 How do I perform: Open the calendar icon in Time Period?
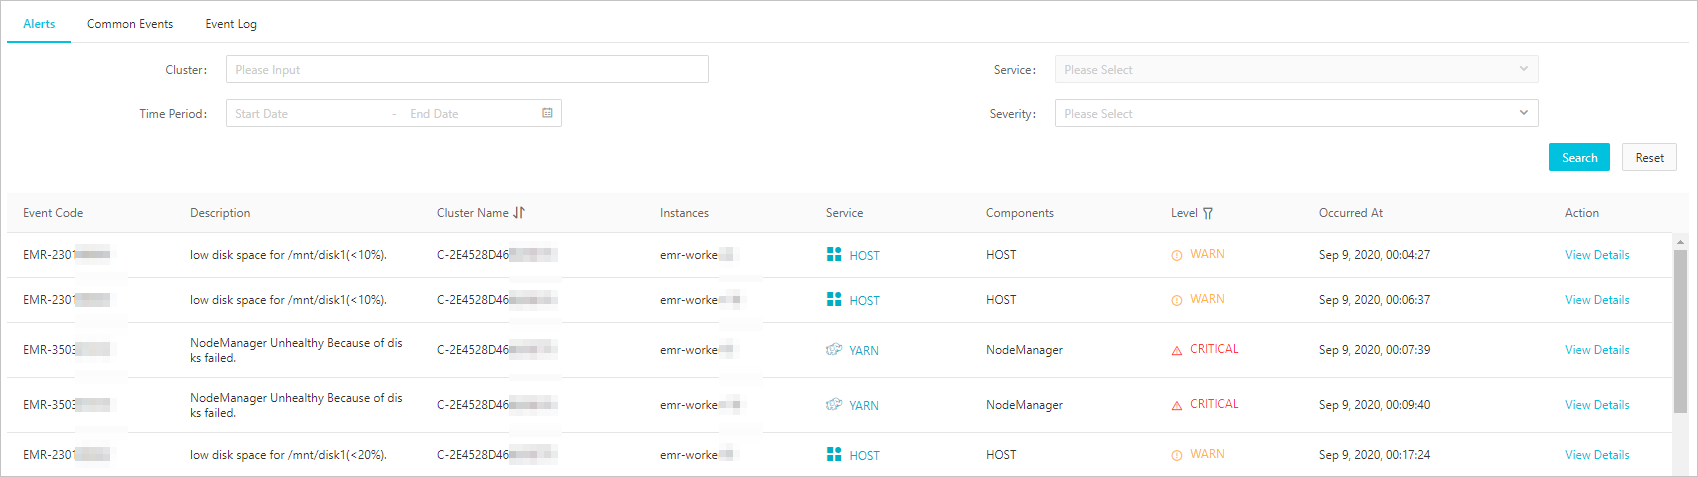pyautogui.click(x=547, y=113)
